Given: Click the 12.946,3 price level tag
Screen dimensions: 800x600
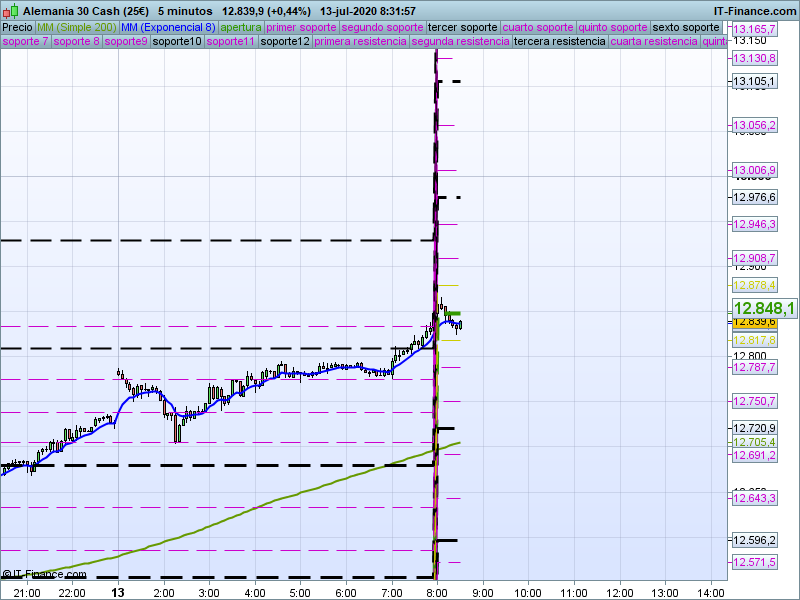Looking at the screenshot, I should click(754, 224).
